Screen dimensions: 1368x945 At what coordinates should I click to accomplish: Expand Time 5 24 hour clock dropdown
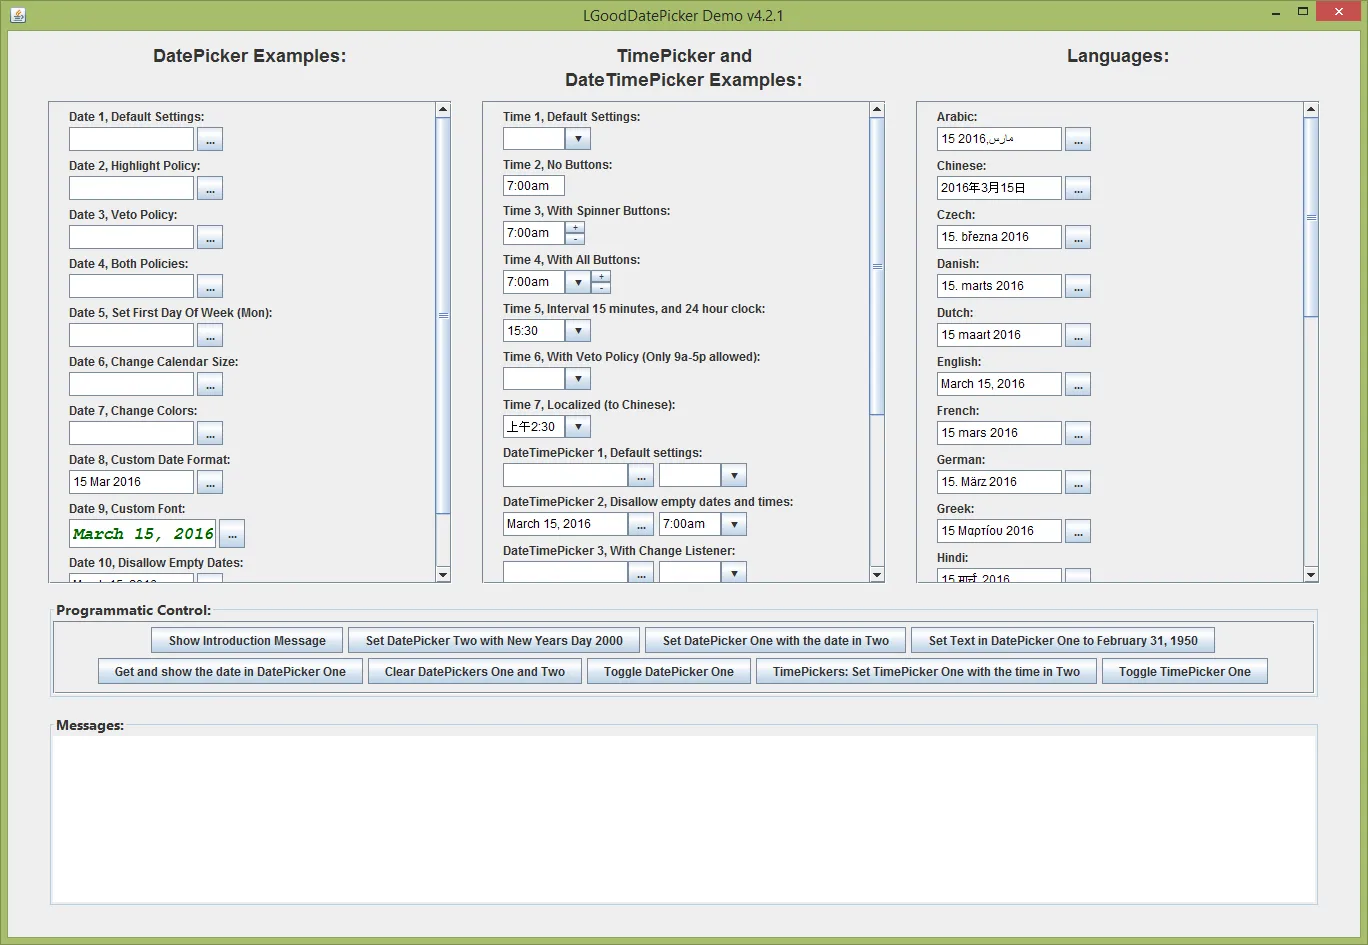click(x=578, y=331)
